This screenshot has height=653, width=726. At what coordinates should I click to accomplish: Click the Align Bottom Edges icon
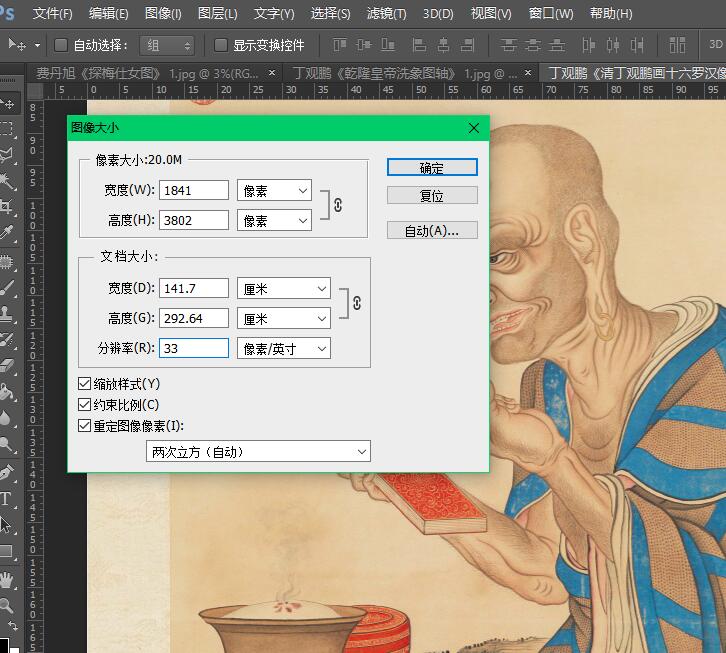coord(388,45)
